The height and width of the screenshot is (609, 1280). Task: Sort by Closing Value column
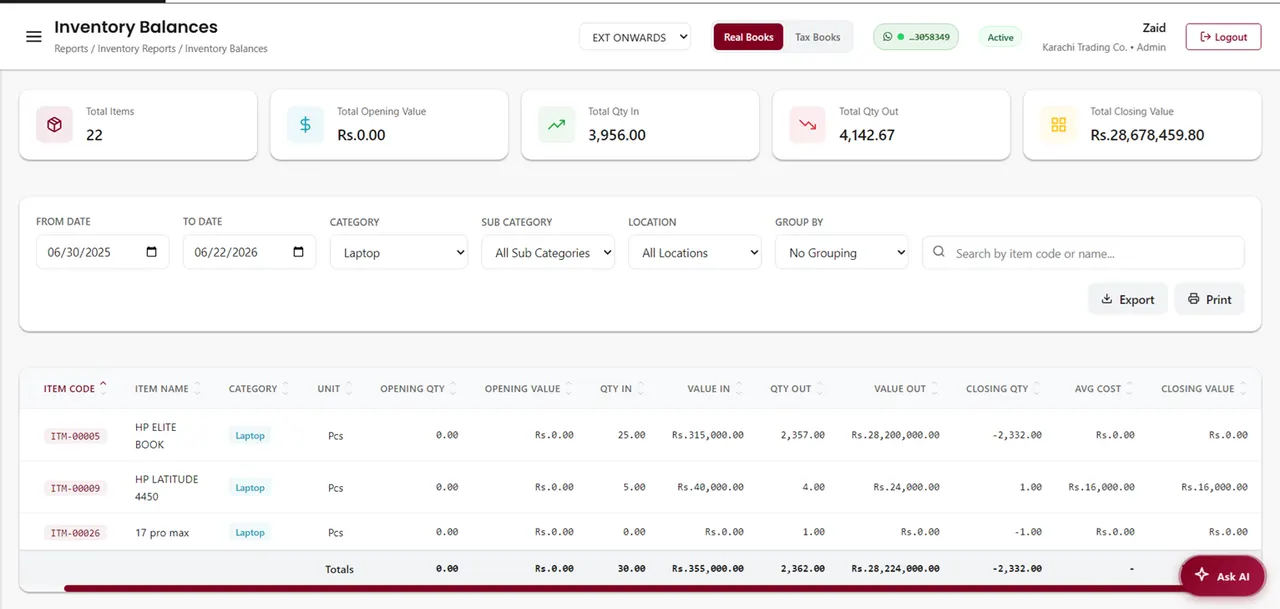(1204, 388)
